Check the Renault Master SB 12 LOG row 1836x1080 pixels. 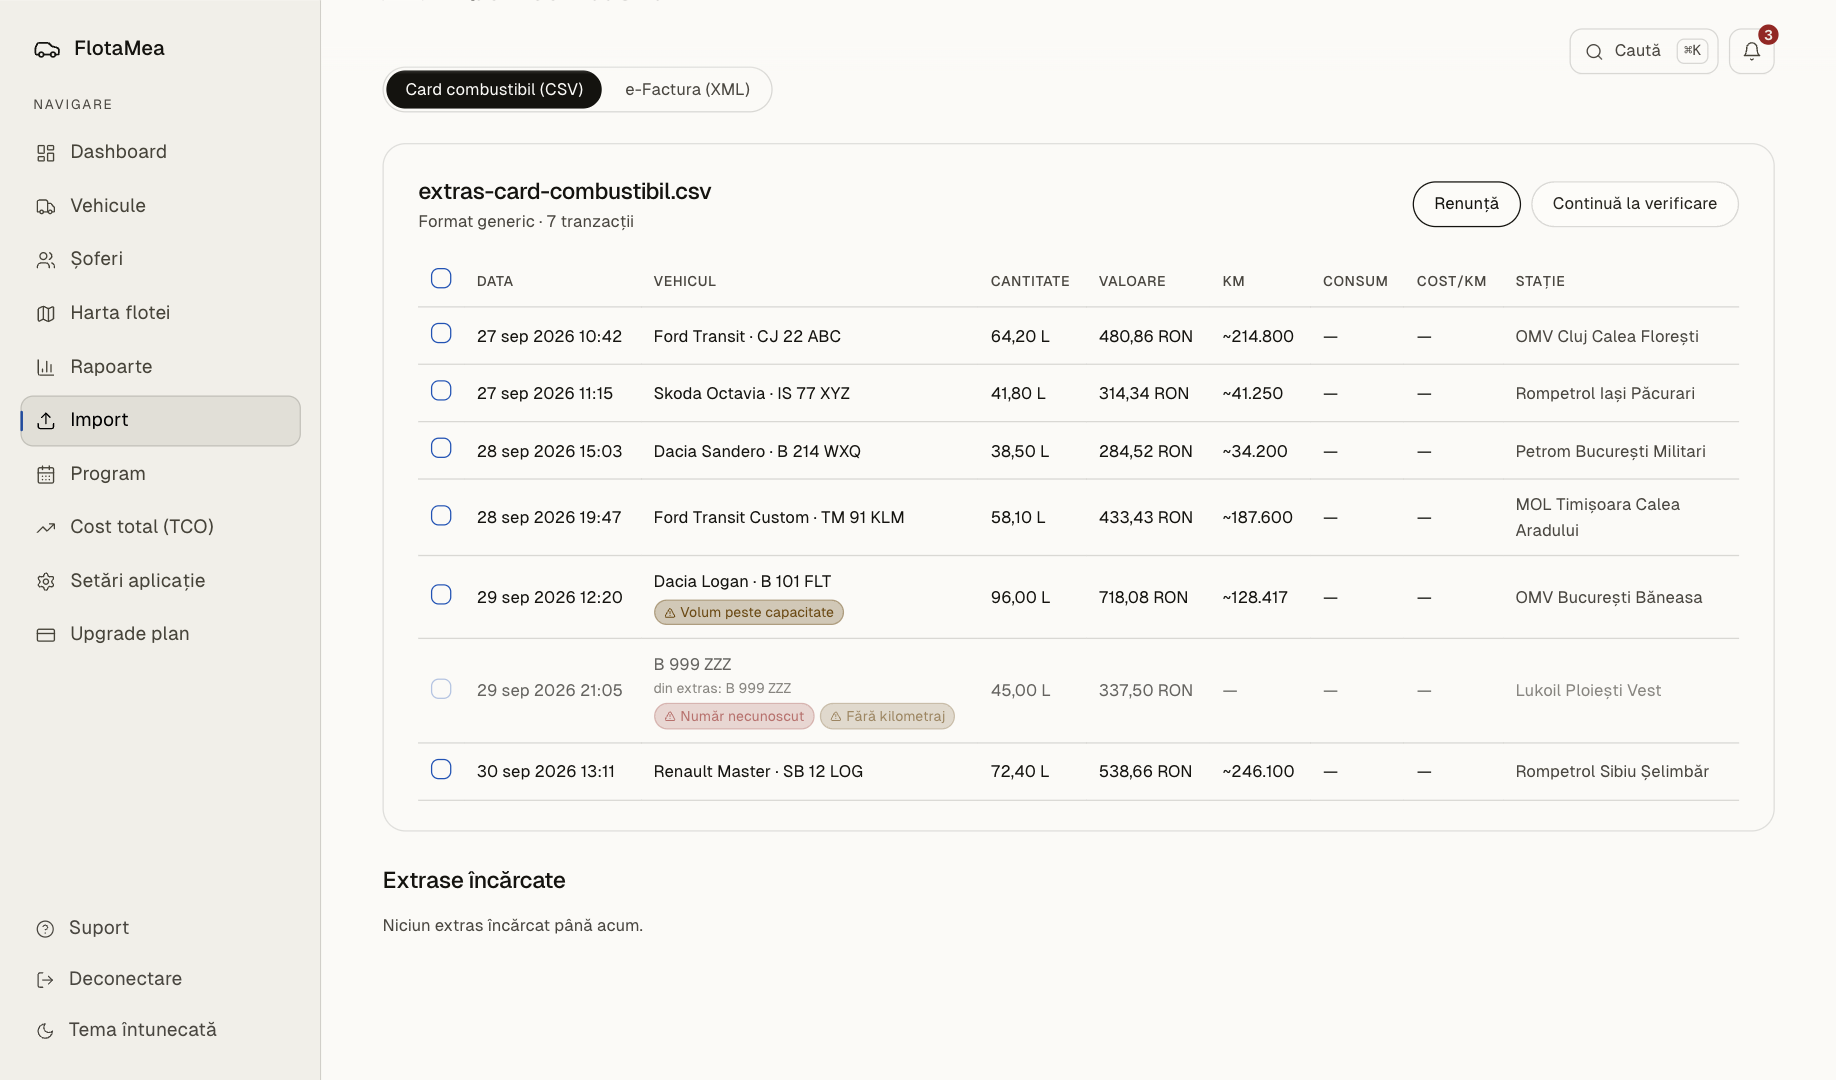click(x=441, y=769)
